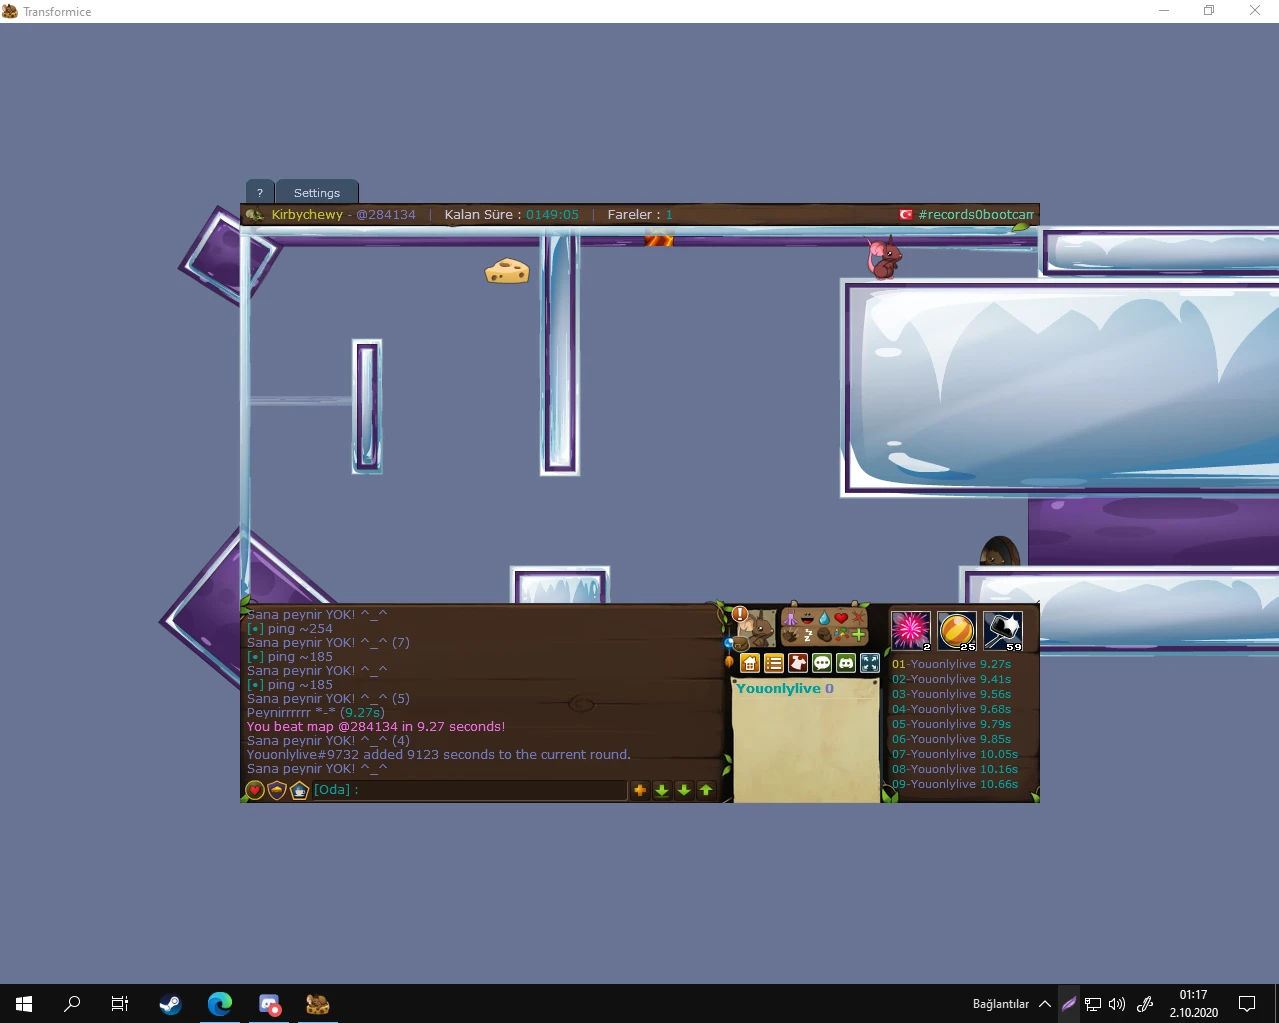The image size is (1279, 1023).
Task: Open Task View on the taskbar
Action: coord(120,1003)
